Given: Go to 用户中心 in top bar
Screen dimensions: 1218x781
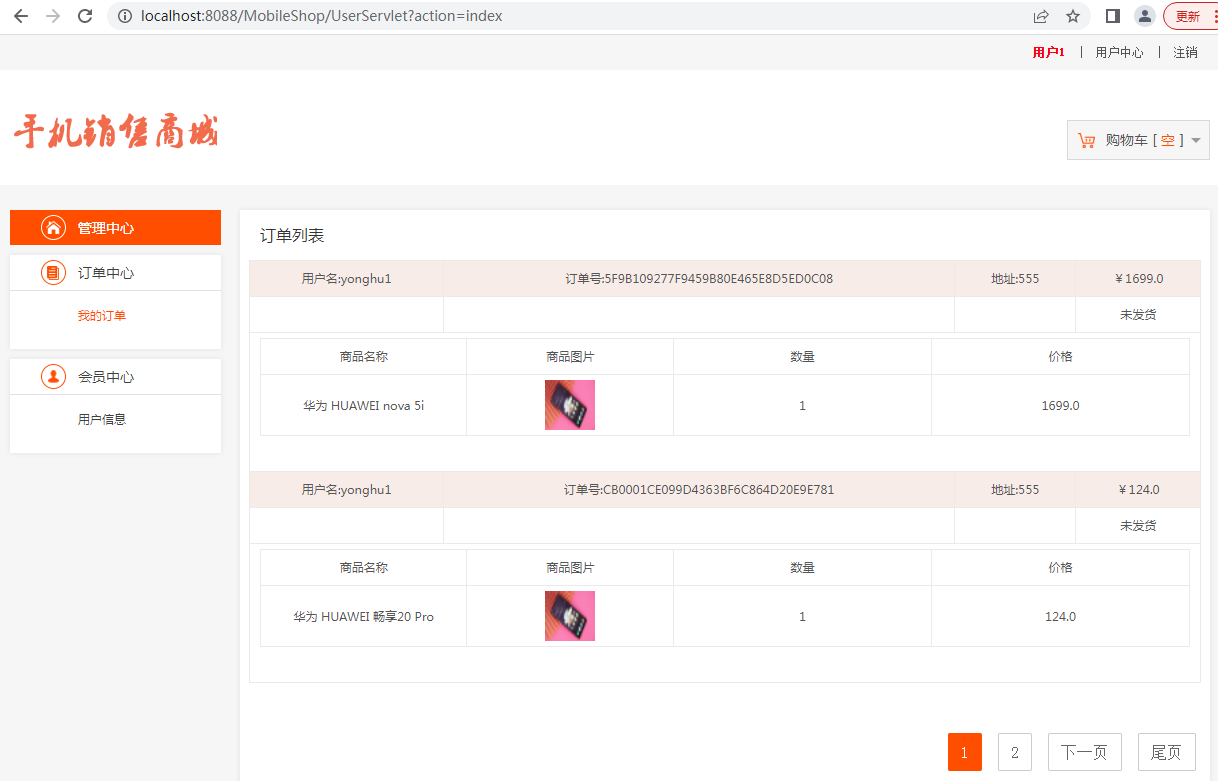Looking at the screenshot, I should [x=1119, y=52].
